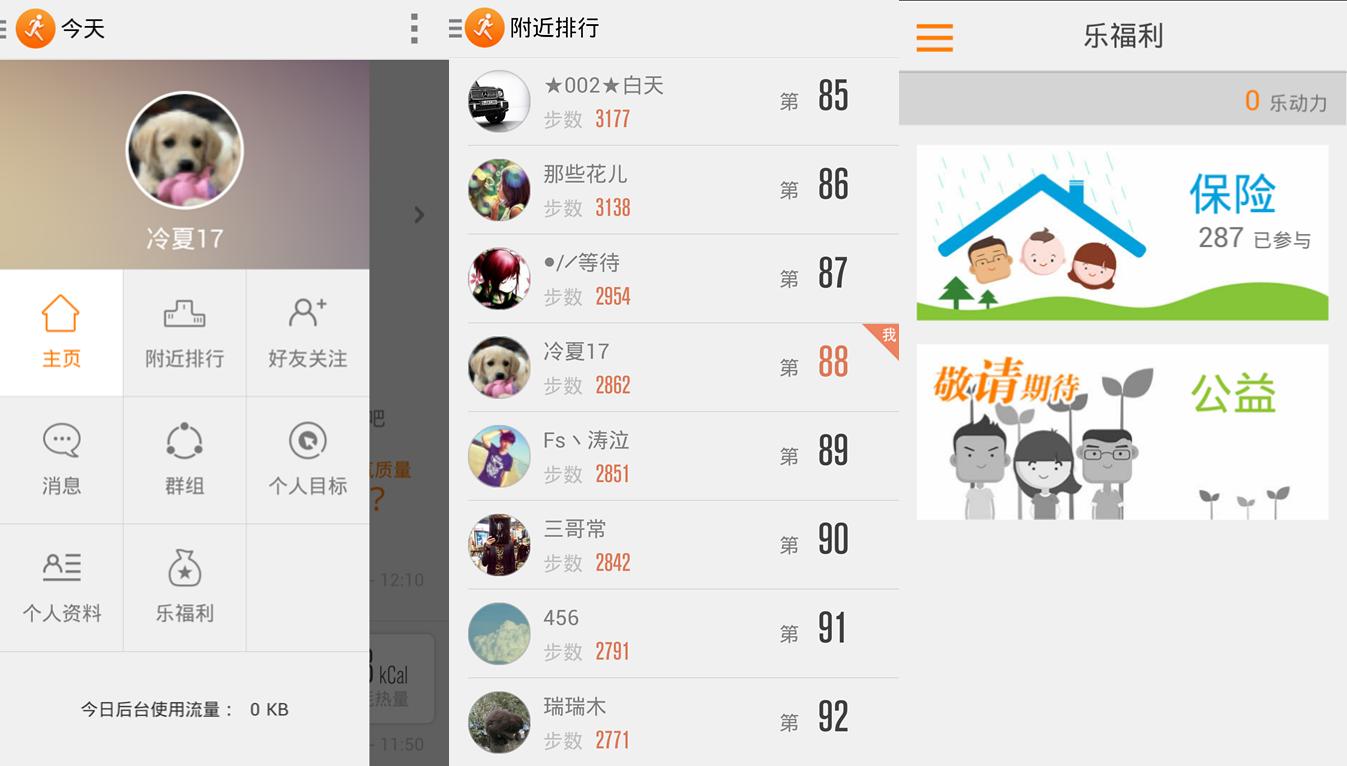
Task: Tap the 附近排行 podium icon
Action: click(x=184, y=313)
